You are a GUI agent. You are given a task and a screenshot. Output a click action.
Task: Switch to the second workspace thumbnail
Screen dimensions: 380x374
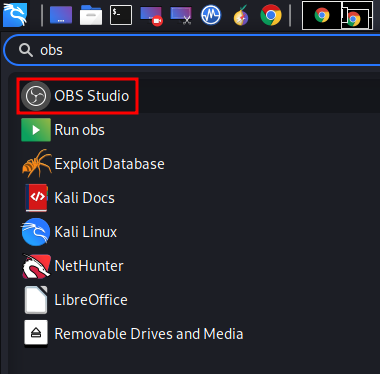[357, 15]
